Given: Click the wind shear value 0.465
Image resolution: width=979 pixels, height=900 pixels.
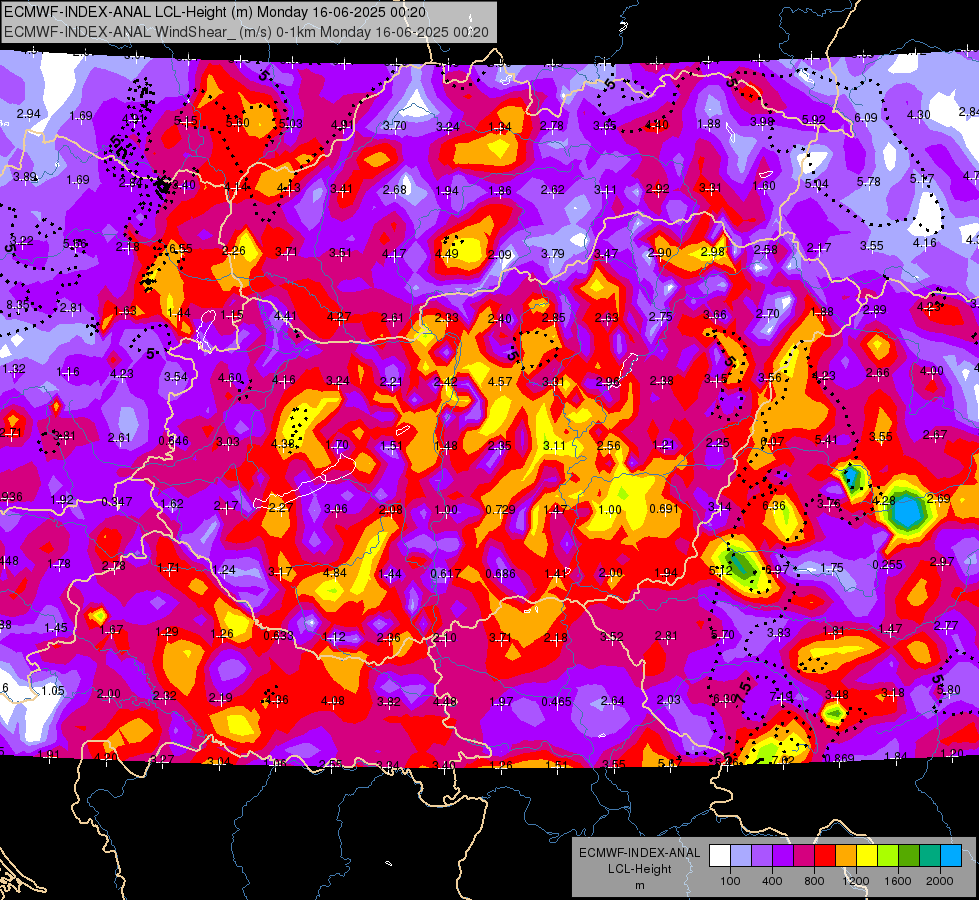Looking at the screenshot, I should coord(556,701).
